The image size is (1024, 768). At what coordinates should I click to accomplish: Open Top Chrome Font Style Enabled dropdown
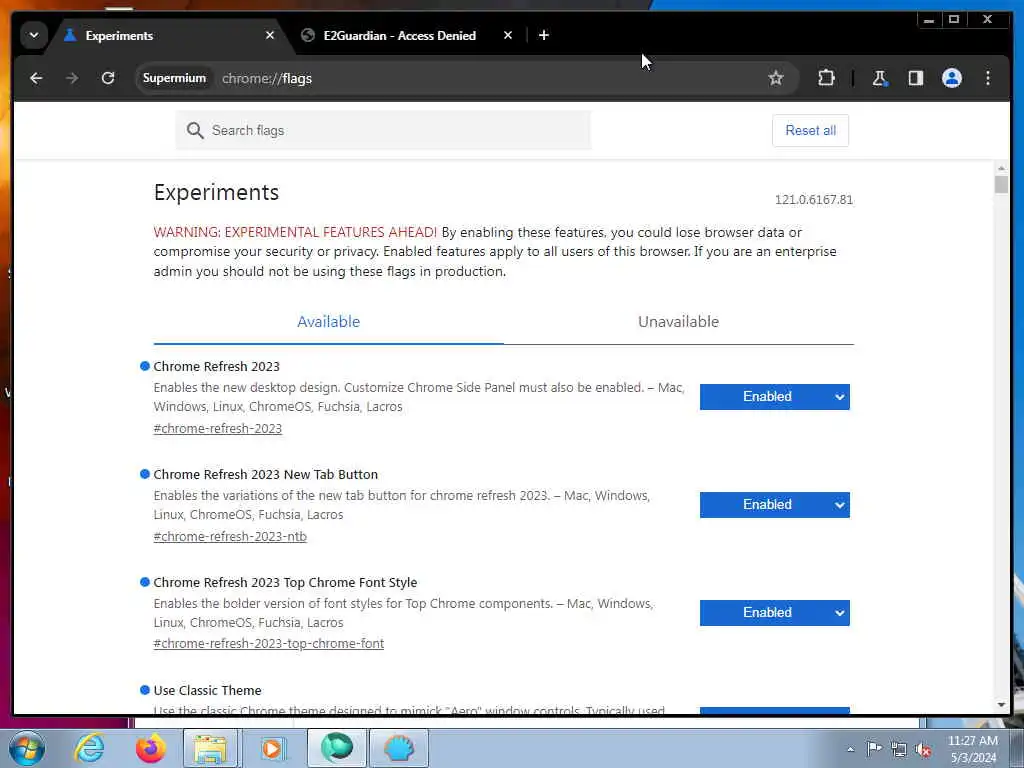pyautogui.click(x=775, y=613)
